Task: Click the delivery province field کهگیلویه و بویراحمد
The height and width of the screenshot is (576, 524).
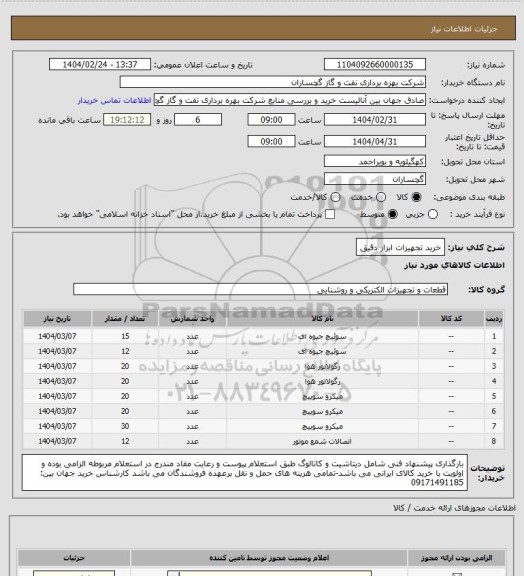Action: click(x=375, y=161)
